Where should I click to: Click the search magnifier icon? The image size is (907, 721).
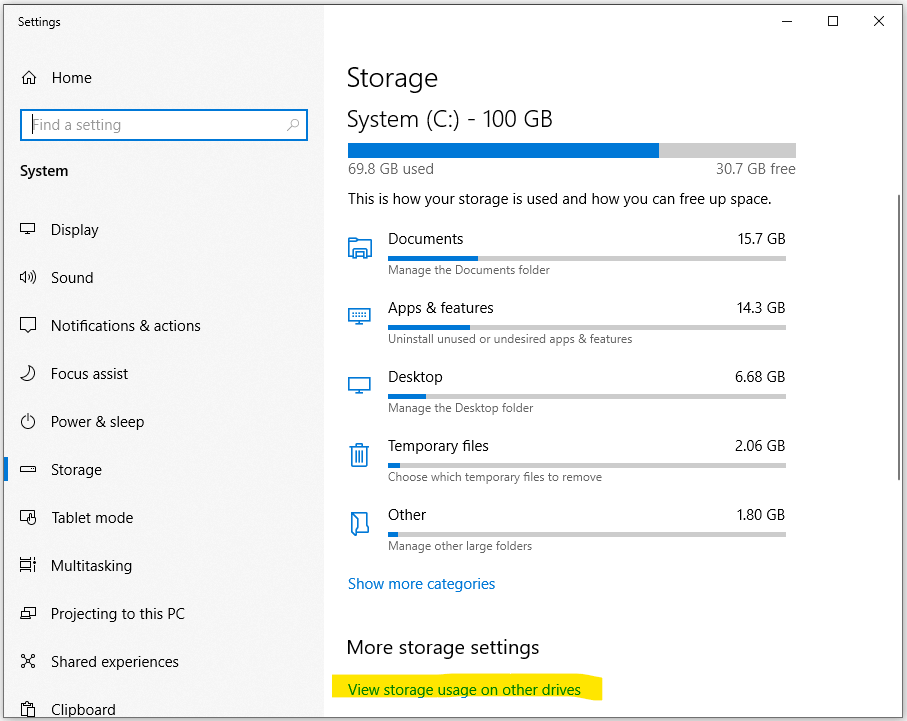(293, 124)
